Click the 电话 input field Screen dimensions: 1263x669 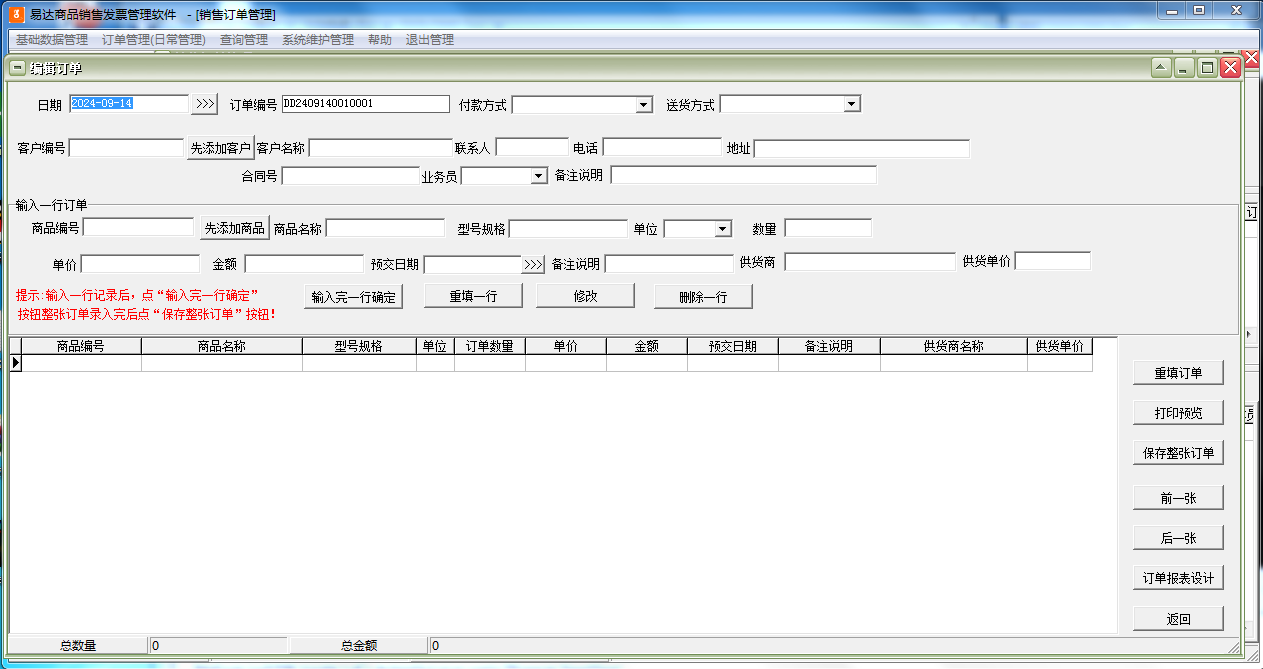(x=662, y=148)
